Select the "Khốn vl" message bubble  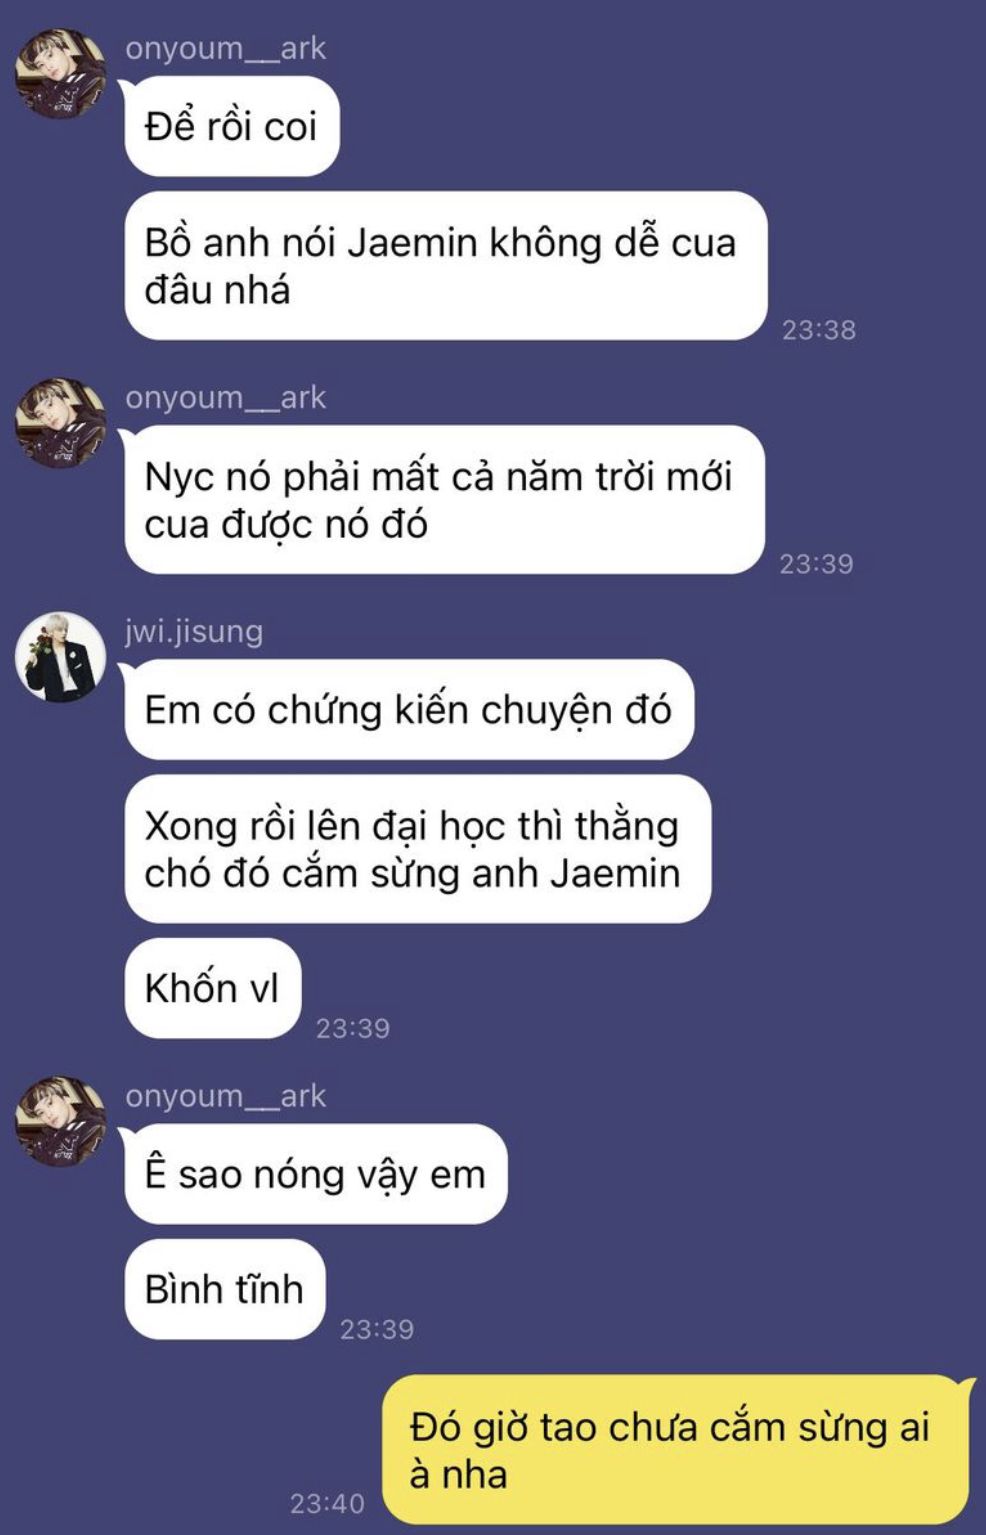(x=212, y=988)
